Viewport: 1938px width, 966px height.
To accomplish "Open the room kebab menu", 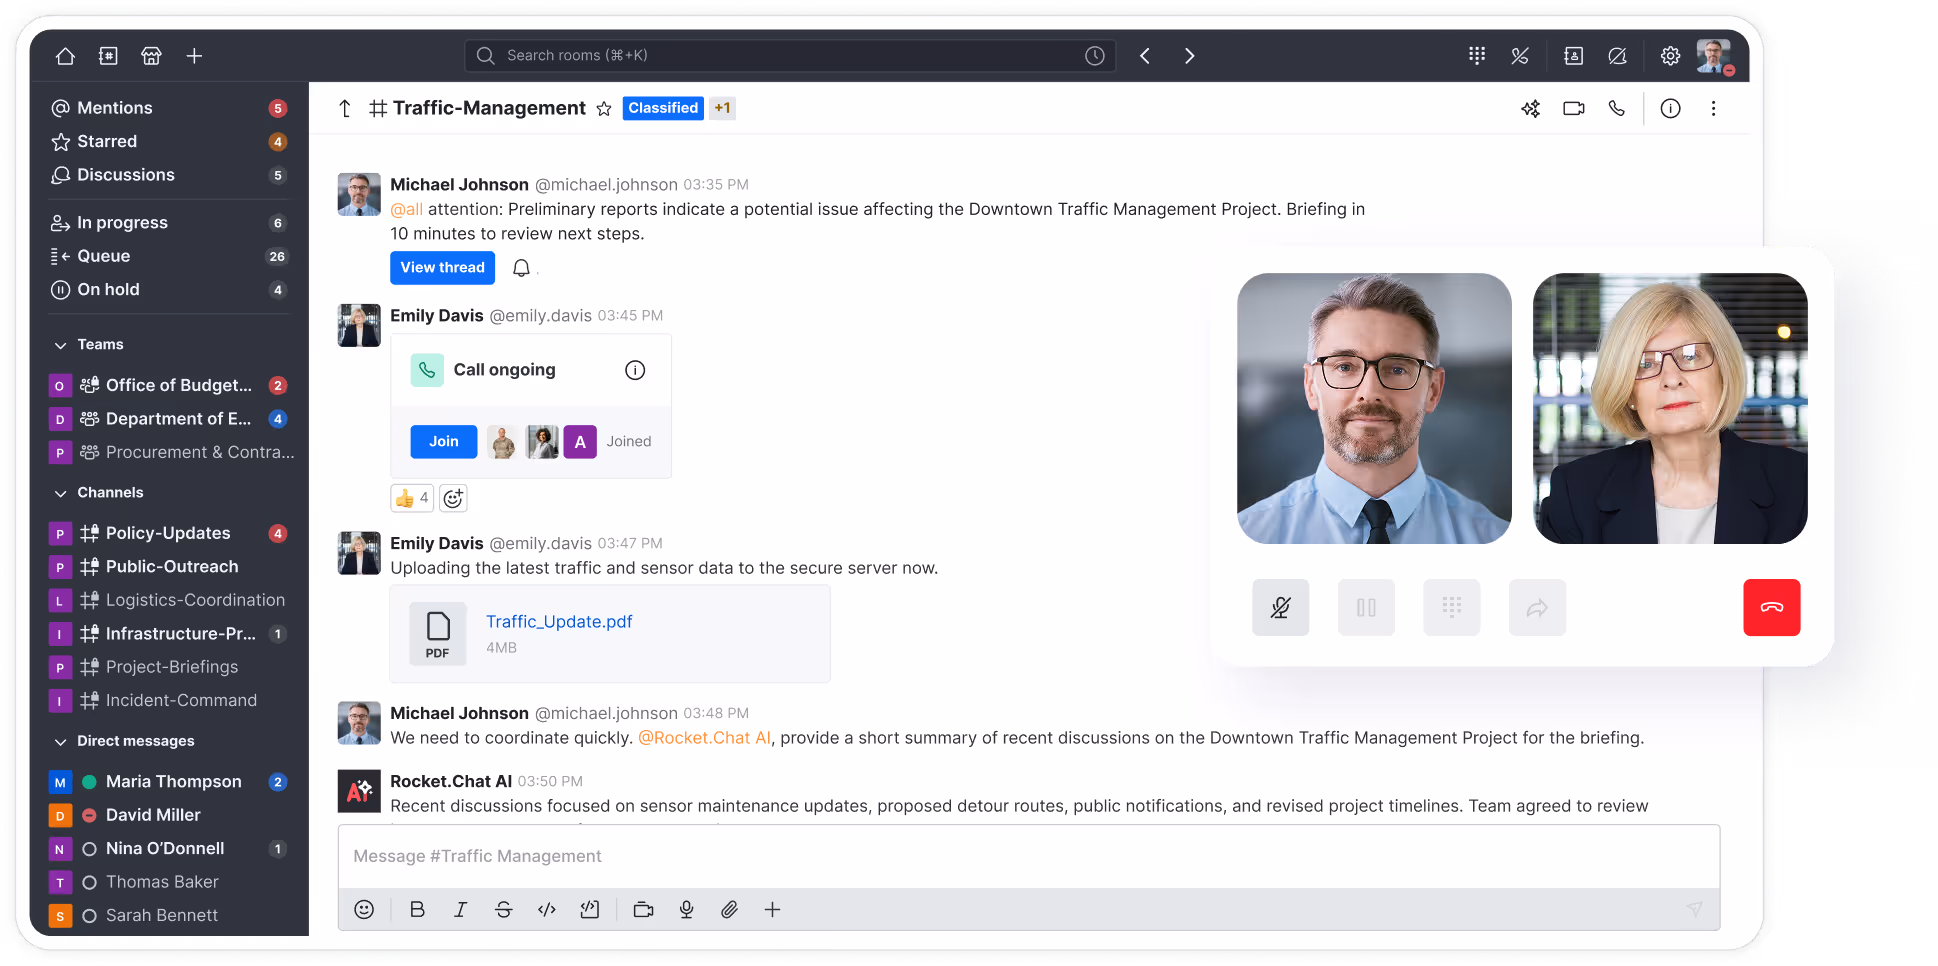I will (x=1714, y=109).
